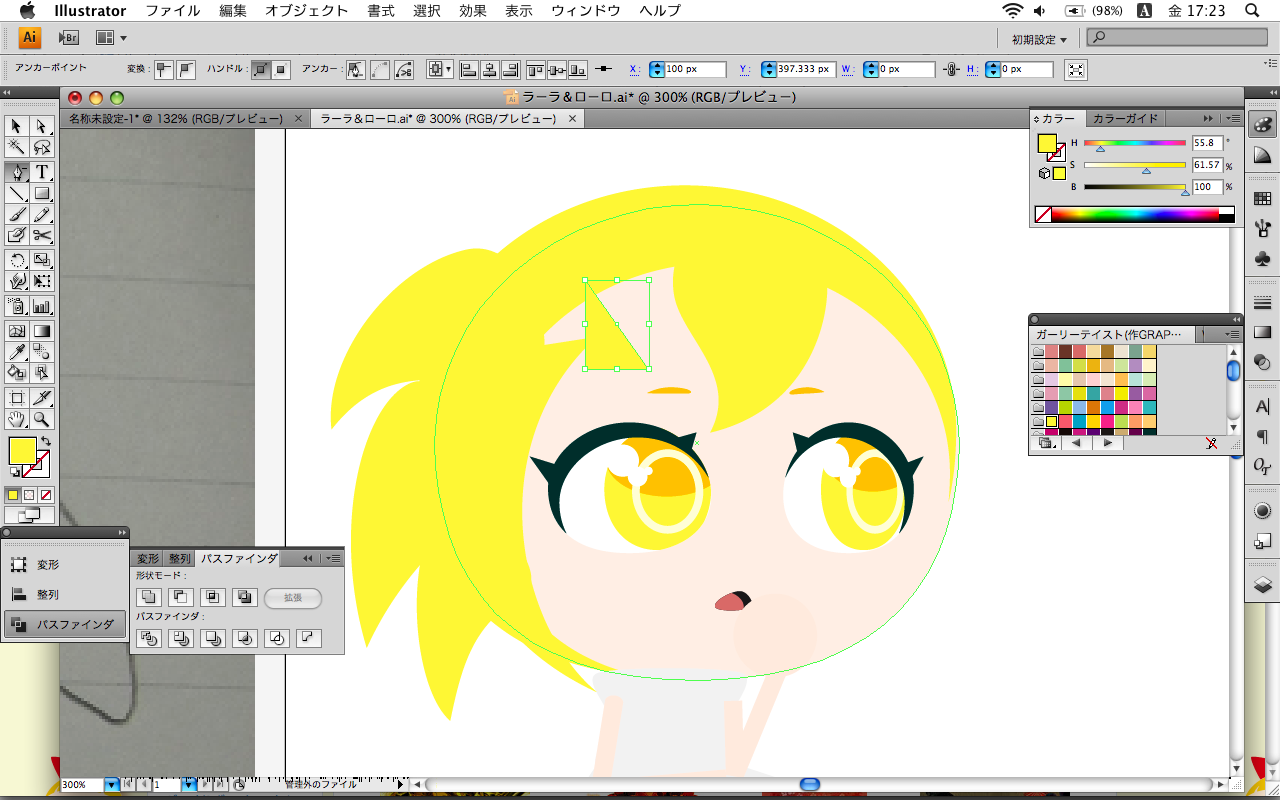Viewport: 1280px width, 800px height.
Task: Enable Color fill mode below the swatches
Action: (13, 495)
